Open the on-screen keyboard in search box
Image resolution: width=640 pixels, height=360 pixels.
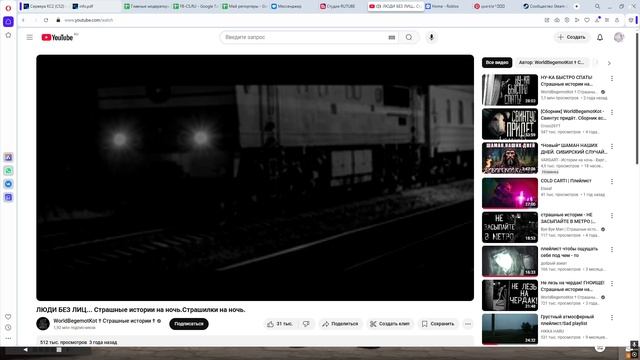[392, 37]
